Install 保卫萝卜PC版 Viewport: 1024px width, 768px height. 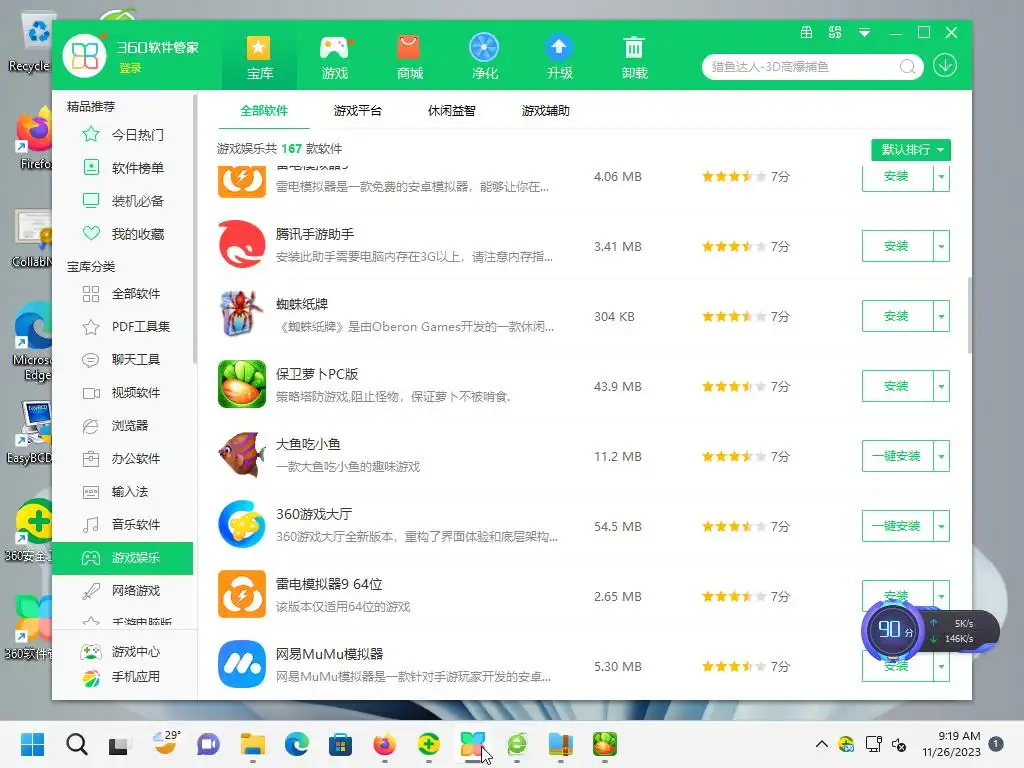click(897, 386)
